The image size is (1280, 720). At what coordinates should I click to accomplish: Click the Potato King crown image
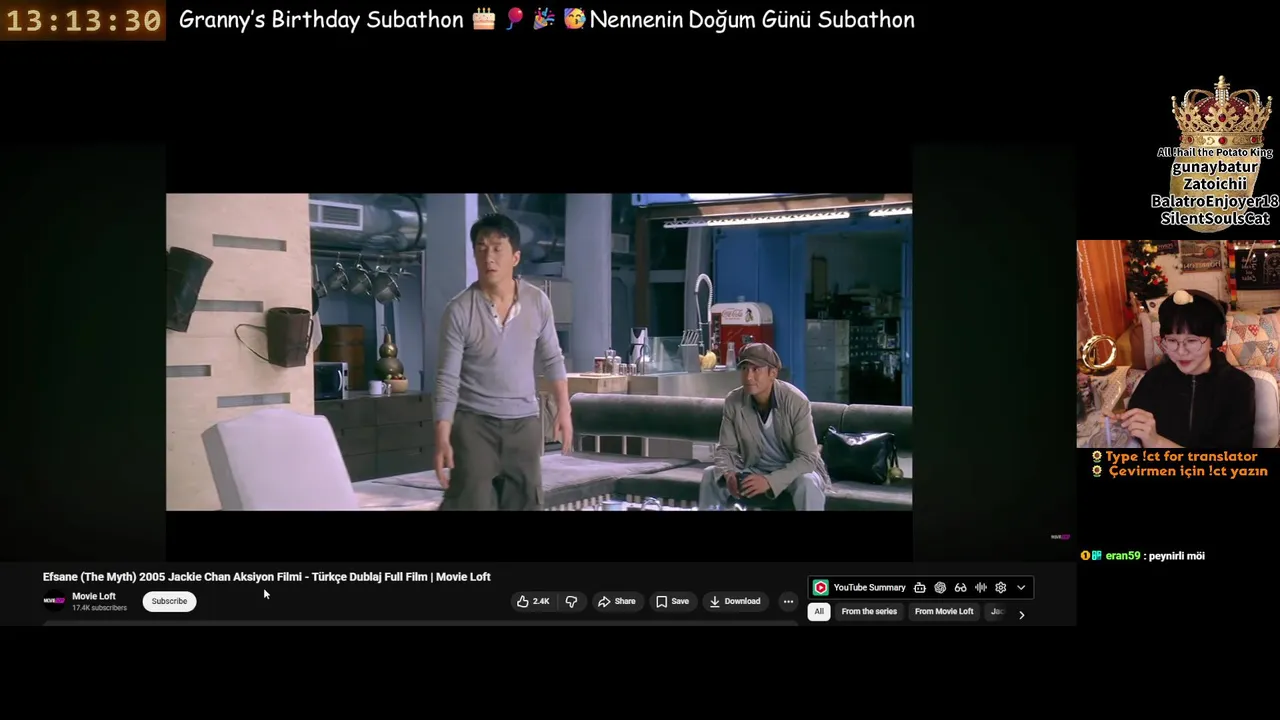1221,110
